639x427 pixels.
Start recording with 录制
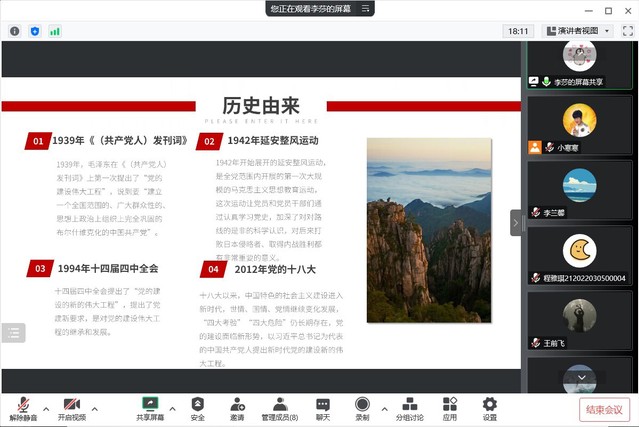coord(362,409)
